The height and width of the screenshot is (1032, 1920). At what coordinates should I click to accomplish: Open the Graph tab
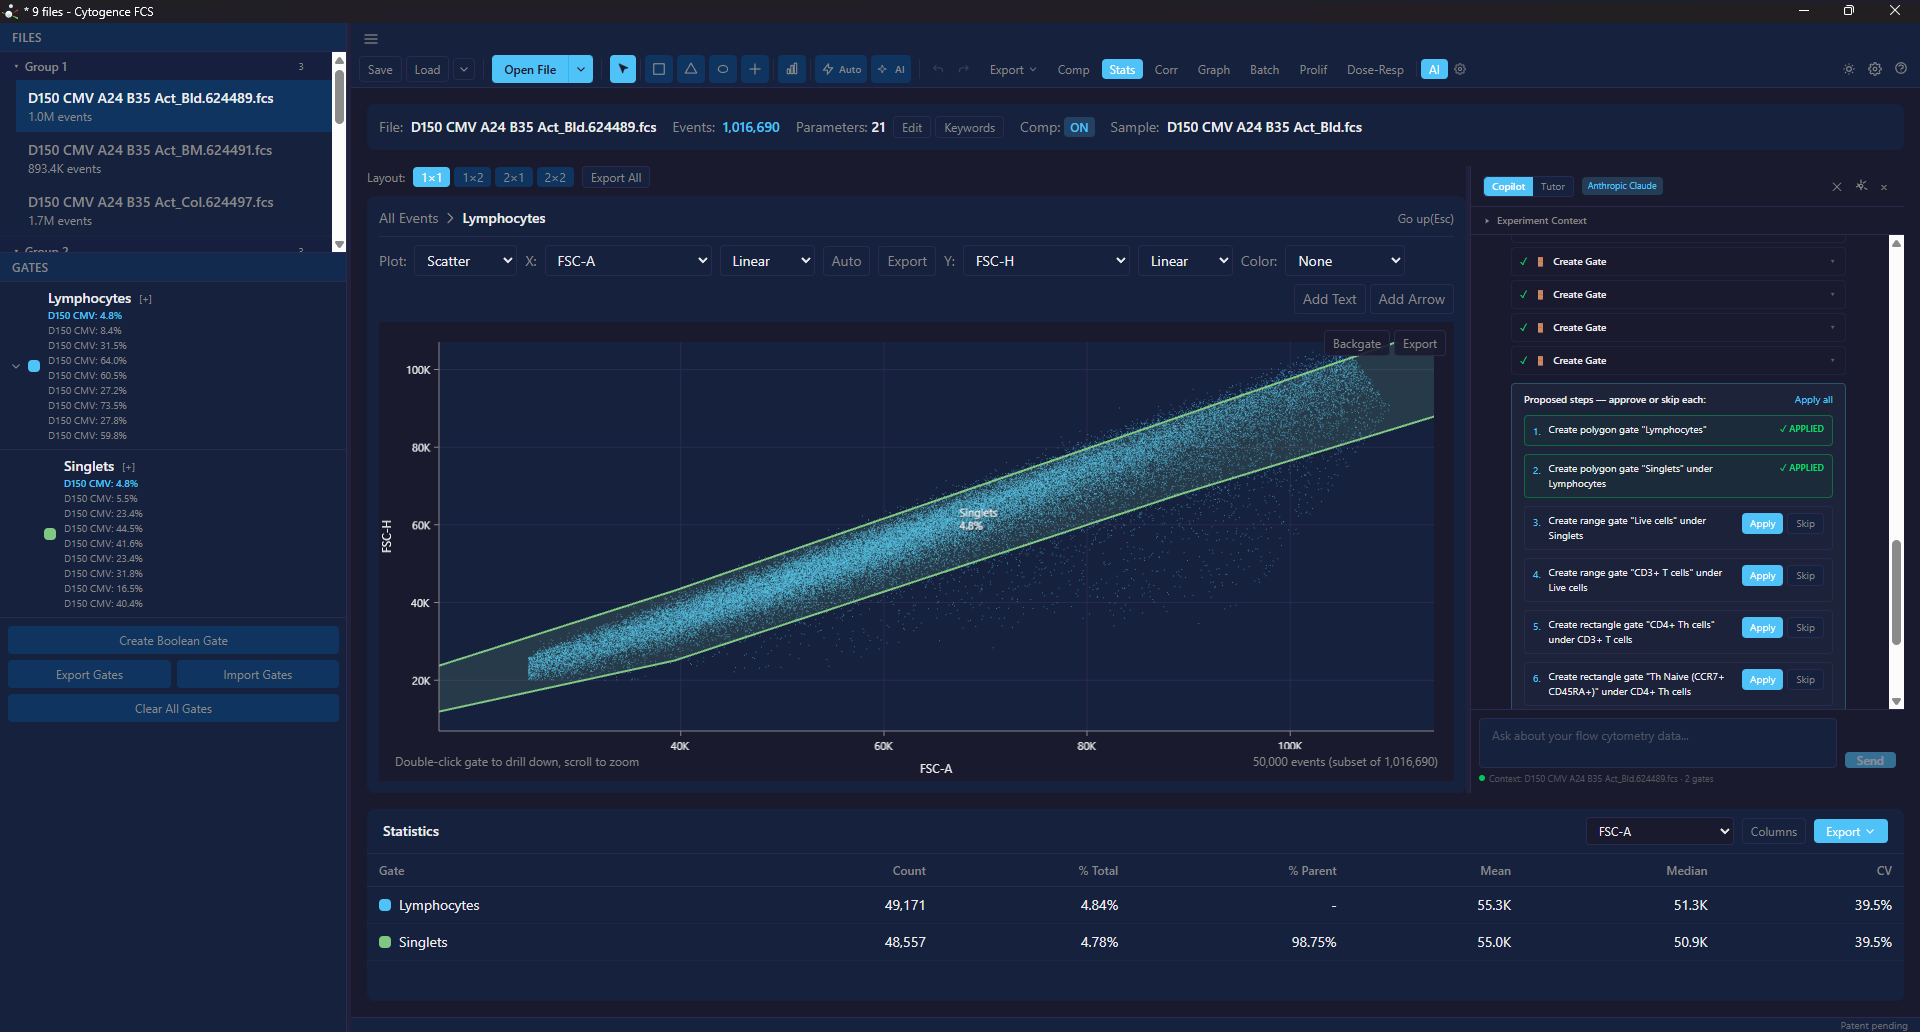click(x=1214, y=69)
